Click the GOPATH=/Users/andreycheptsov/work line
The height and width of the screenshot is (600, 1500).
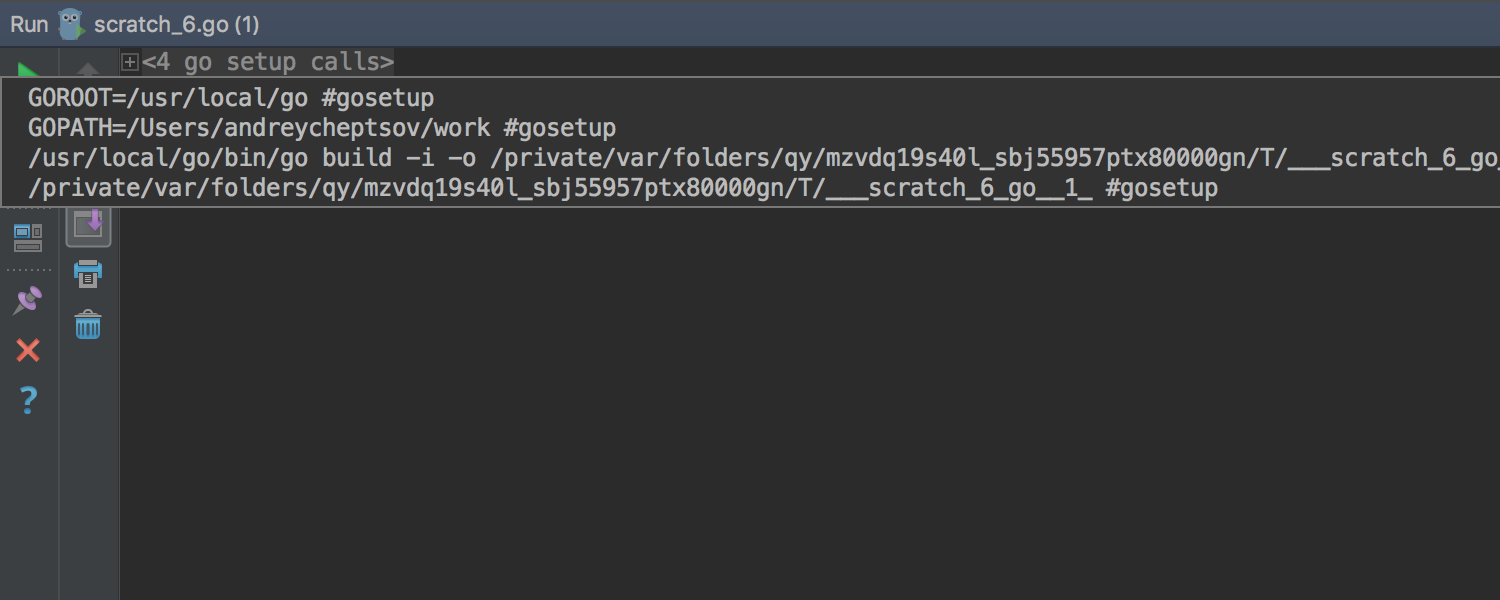[x=322, y=128]
